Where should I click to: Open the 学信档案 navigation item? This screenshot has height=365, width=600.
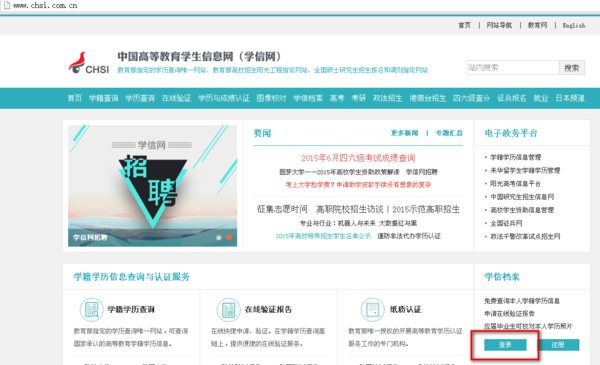pos(308,98)
